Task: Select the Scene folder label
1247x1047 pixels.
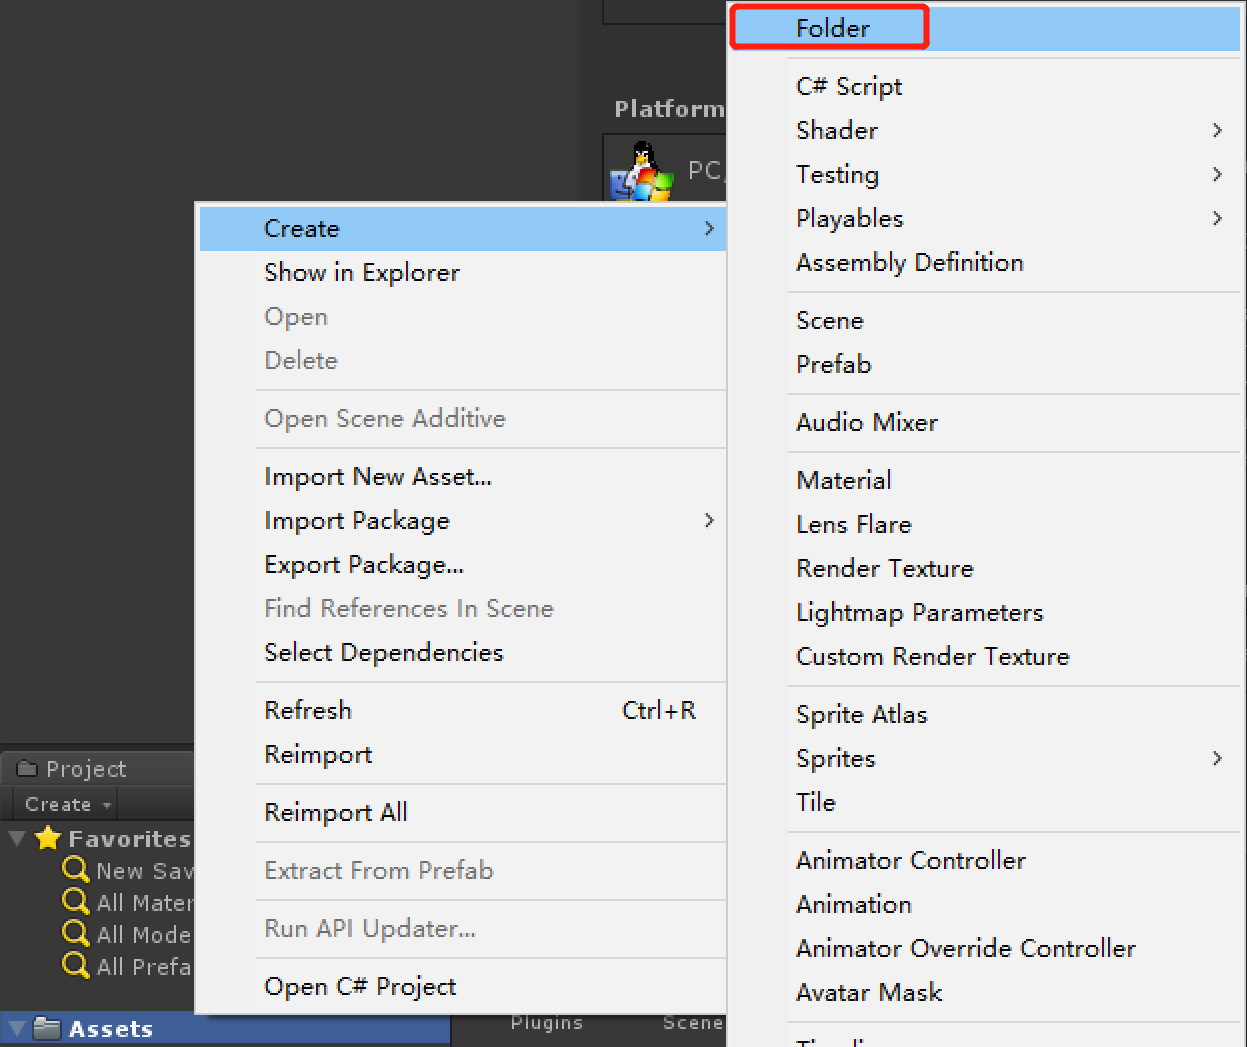Action: coord(692,1022)
